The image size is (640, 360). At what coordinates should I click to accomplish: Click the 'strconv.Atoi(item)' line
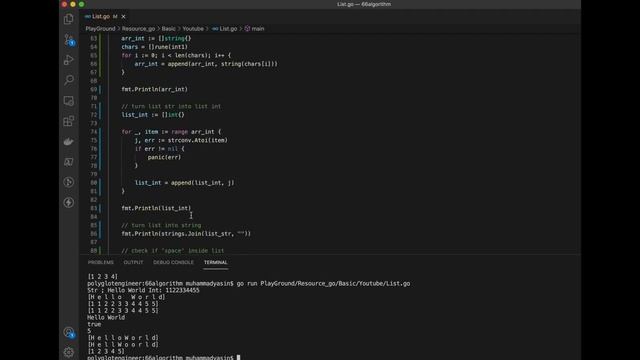(181, 140)
